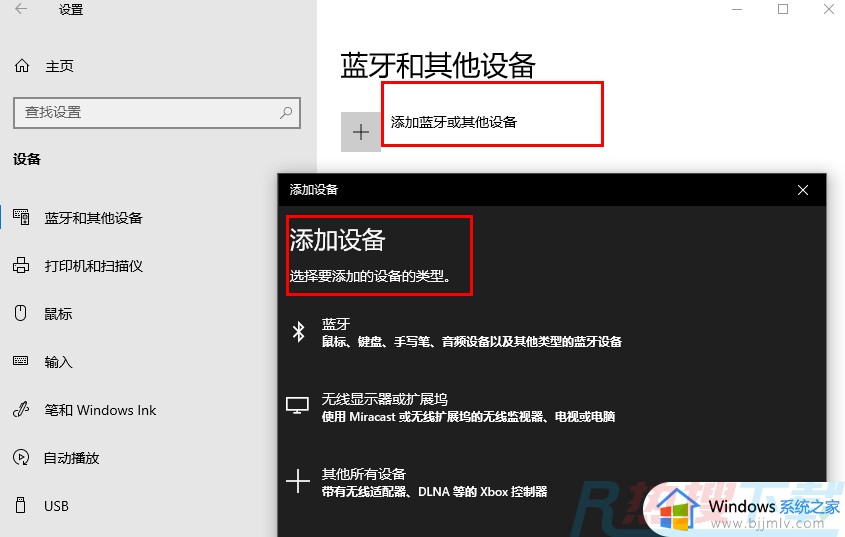This screenshot has width=845, height=537.
Task: Open 自动播放 settings page
Action: pos(72,458)
